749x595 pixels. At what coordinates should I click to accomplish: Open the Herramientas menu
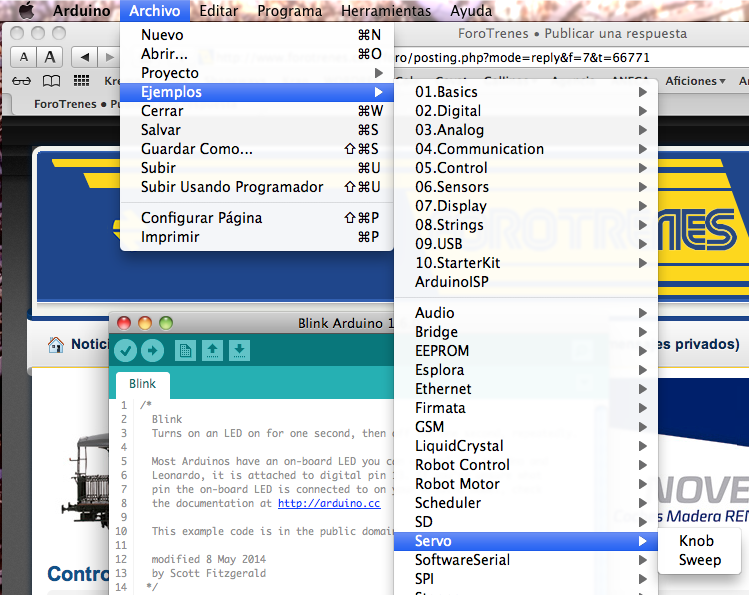coord(386,11)
